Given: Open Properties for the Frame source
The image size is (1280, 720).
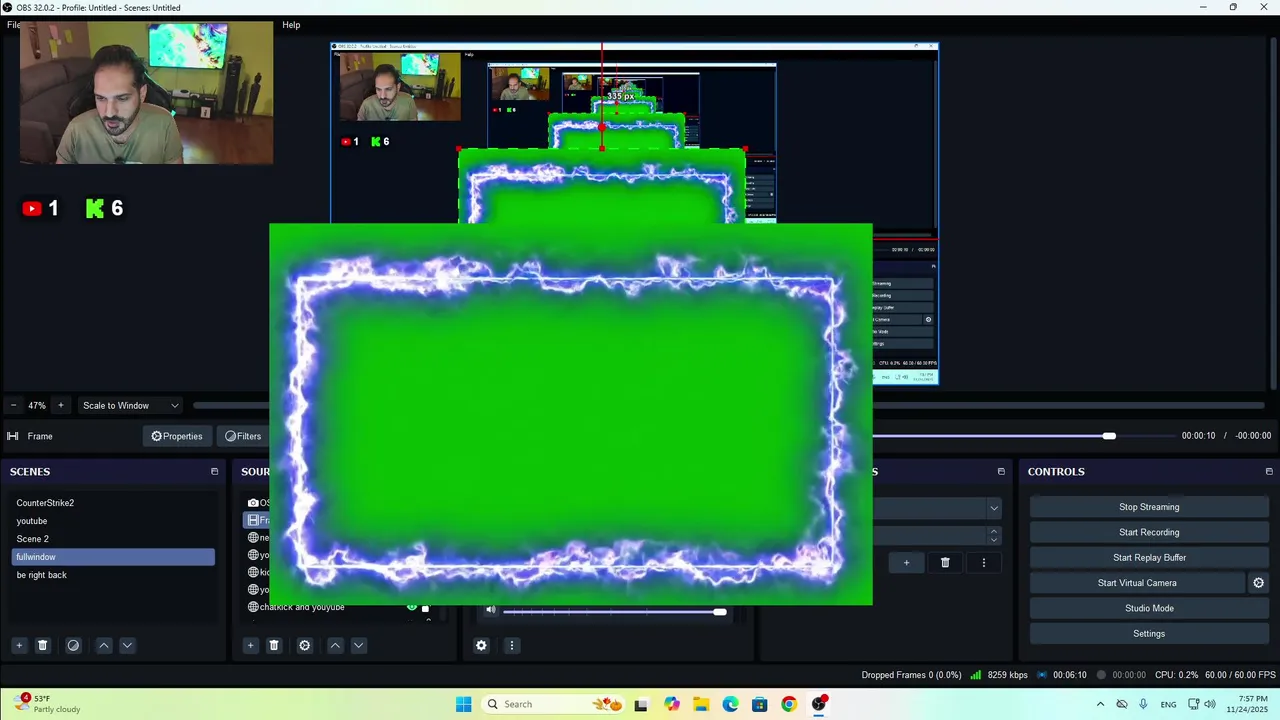Looking at the screenshot, I should [177, 436].
